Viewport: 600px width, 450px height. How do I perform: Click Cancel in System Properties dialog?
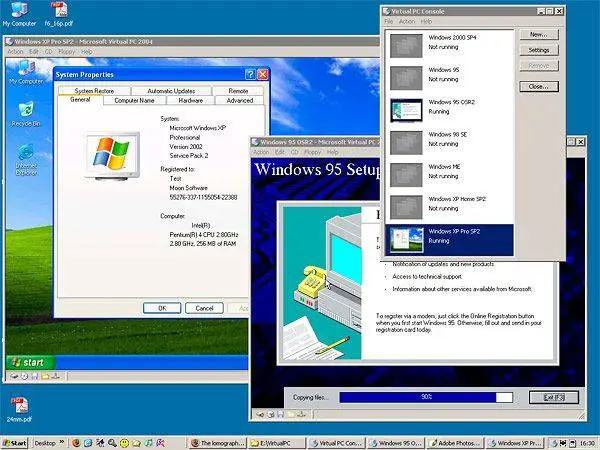204,308
